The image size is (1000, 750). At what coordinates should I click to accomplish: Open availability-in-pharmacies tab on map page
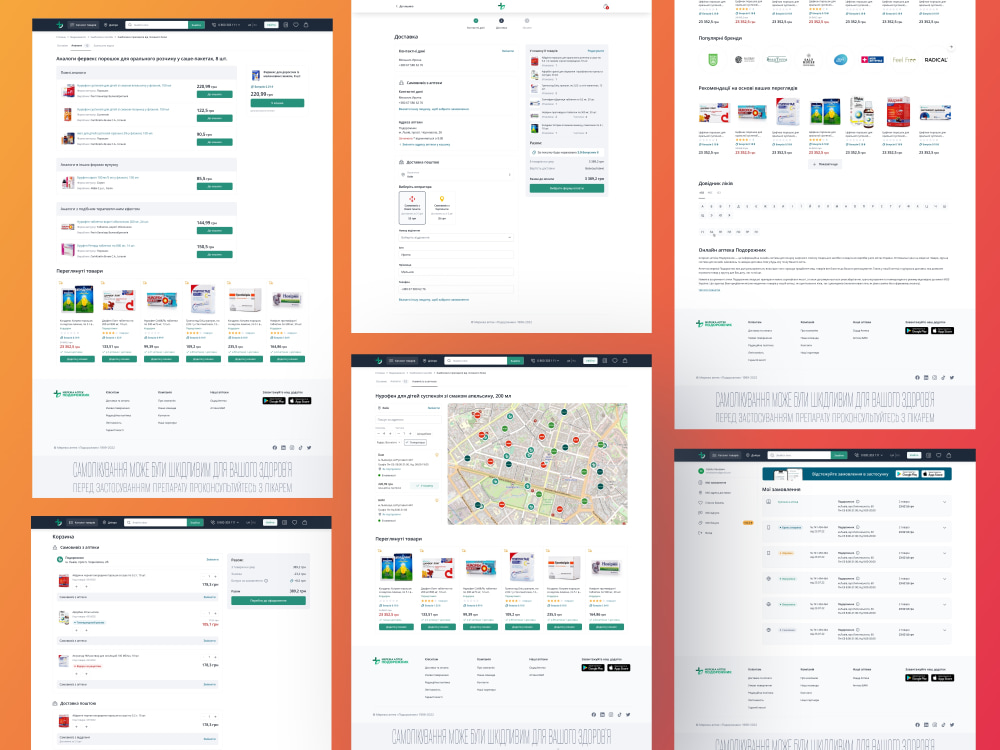pos(424,381)
